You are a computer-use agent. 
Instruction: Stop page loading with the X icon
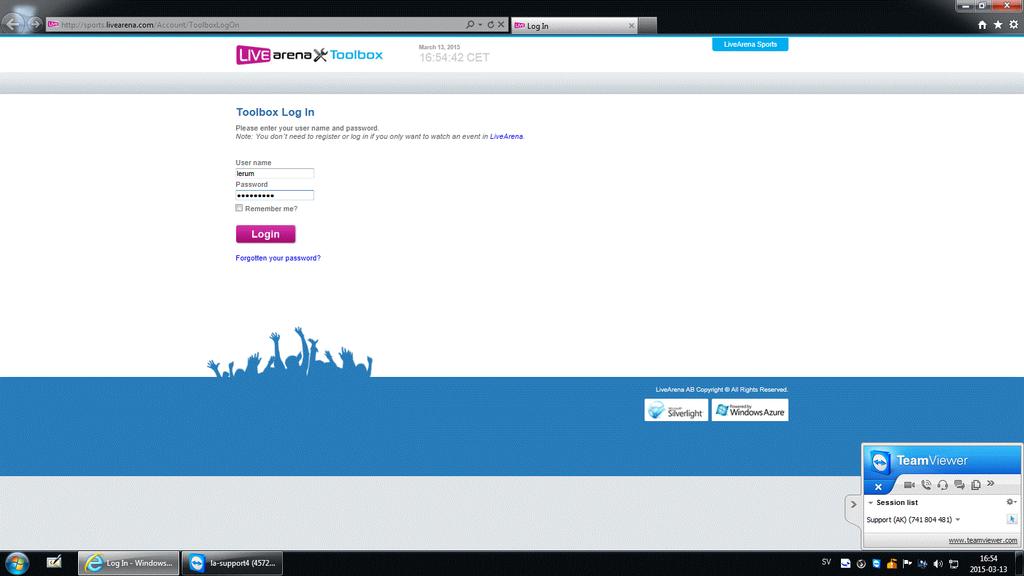(501, 25)
